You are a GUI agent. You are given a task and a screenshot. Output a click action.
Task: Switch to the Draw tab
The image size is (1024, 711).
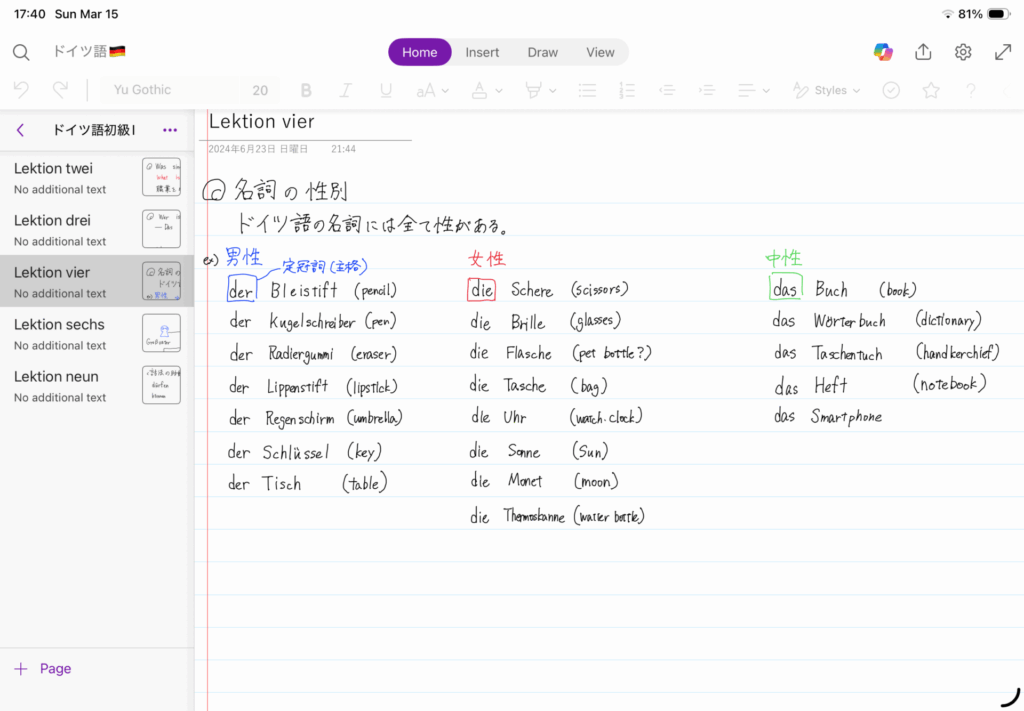click(x=543, y=52)
